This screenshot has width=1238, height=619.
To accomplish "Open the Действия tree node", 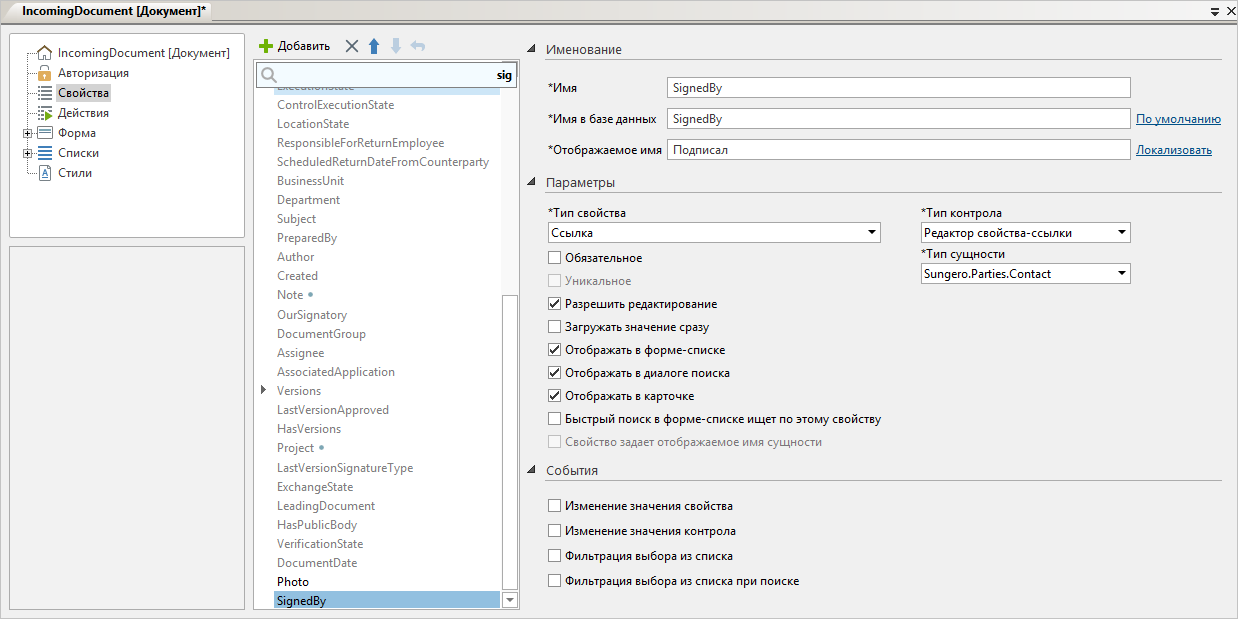I will coord(83,113).
